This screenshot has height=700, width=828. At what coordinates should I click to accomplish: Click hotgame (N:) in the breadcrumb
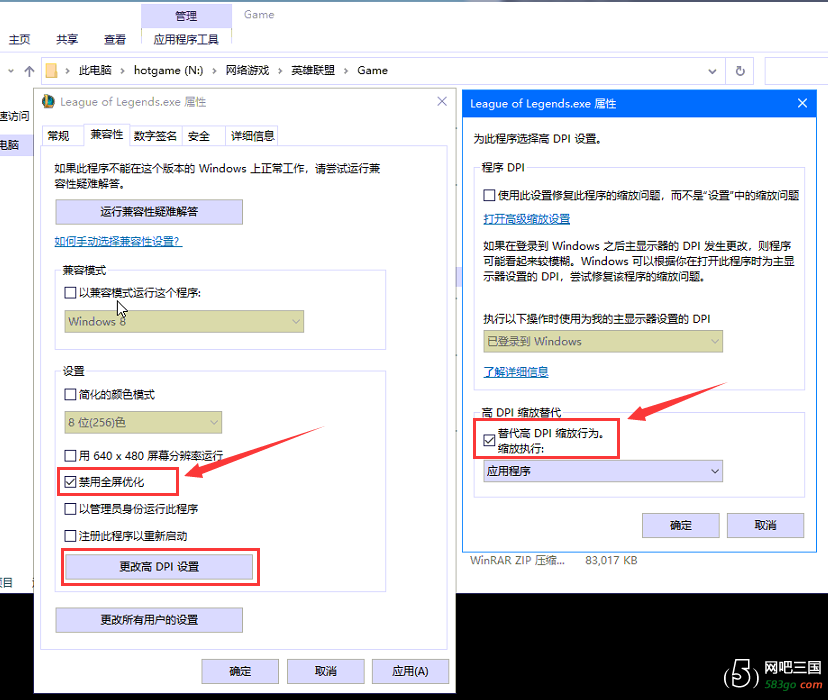tap(168, 70)
